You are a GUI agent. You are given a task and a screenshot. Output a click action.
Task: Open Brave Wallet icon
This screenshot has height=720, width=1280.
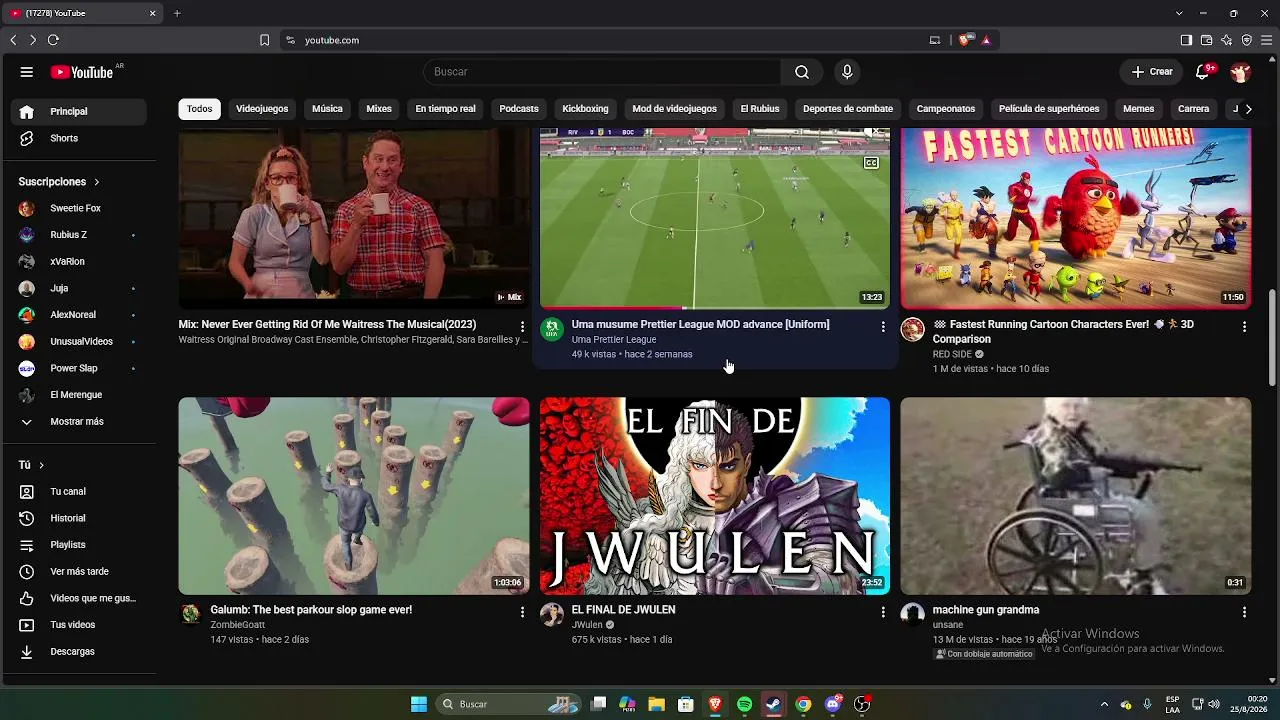1206,40
